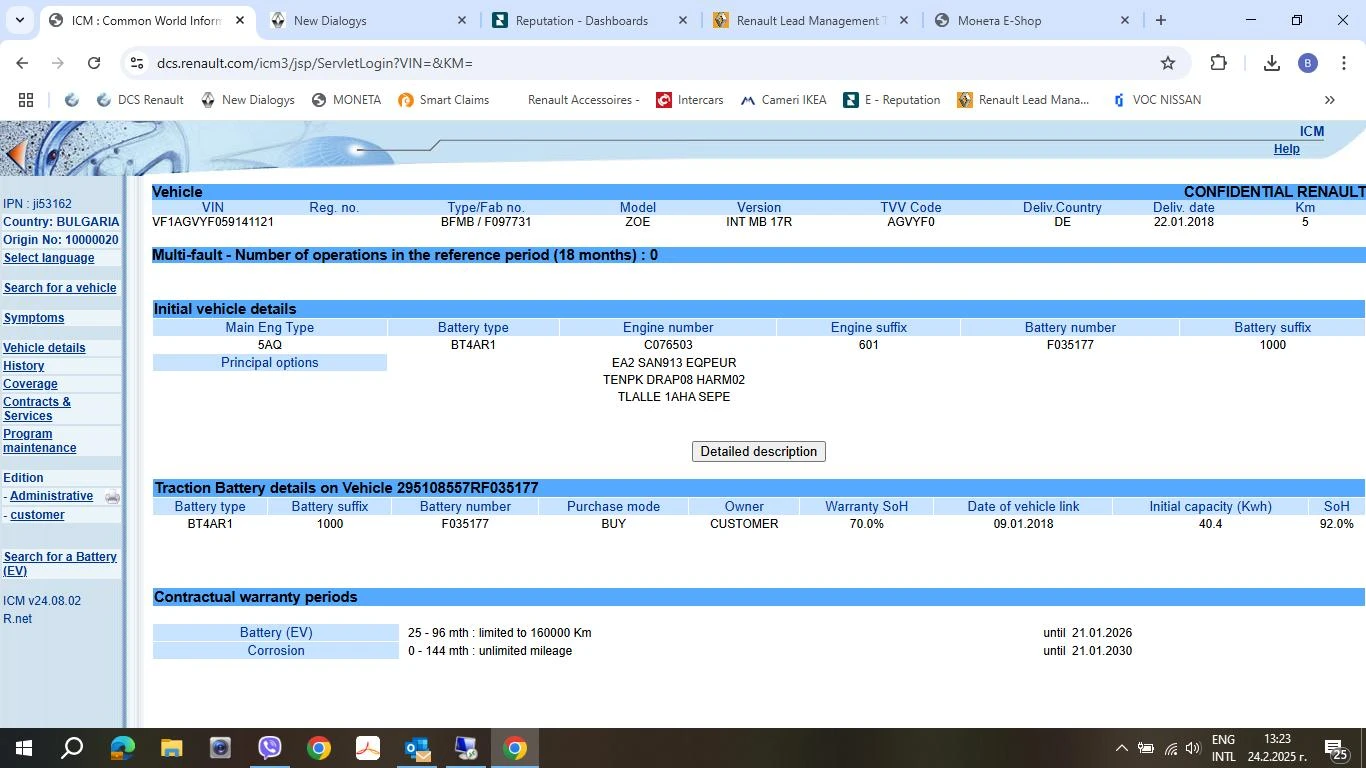Click the printer icon beside Administrative
This screenshot has height=768, width=1366.
point(112,497)
